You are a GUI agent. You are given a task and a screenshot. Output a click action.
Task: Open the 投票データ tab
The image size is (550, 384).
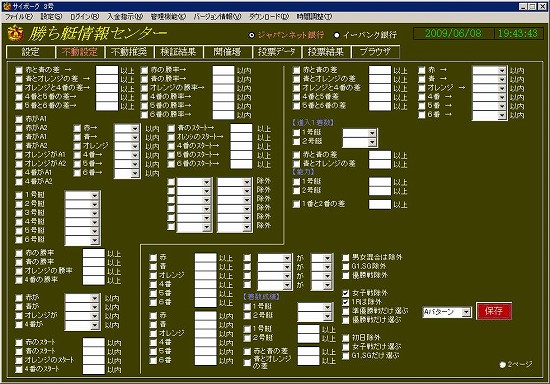[x=276, y=52]
